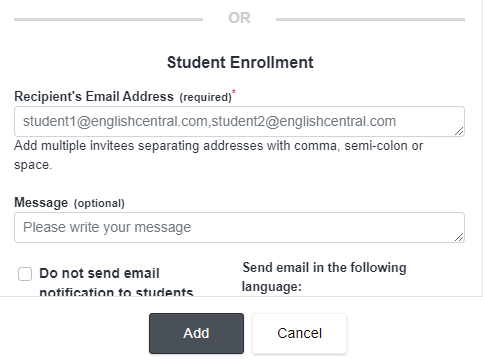483x363 pixels.
Task: Click the Send email in following language label
Action: pos(324,277)
